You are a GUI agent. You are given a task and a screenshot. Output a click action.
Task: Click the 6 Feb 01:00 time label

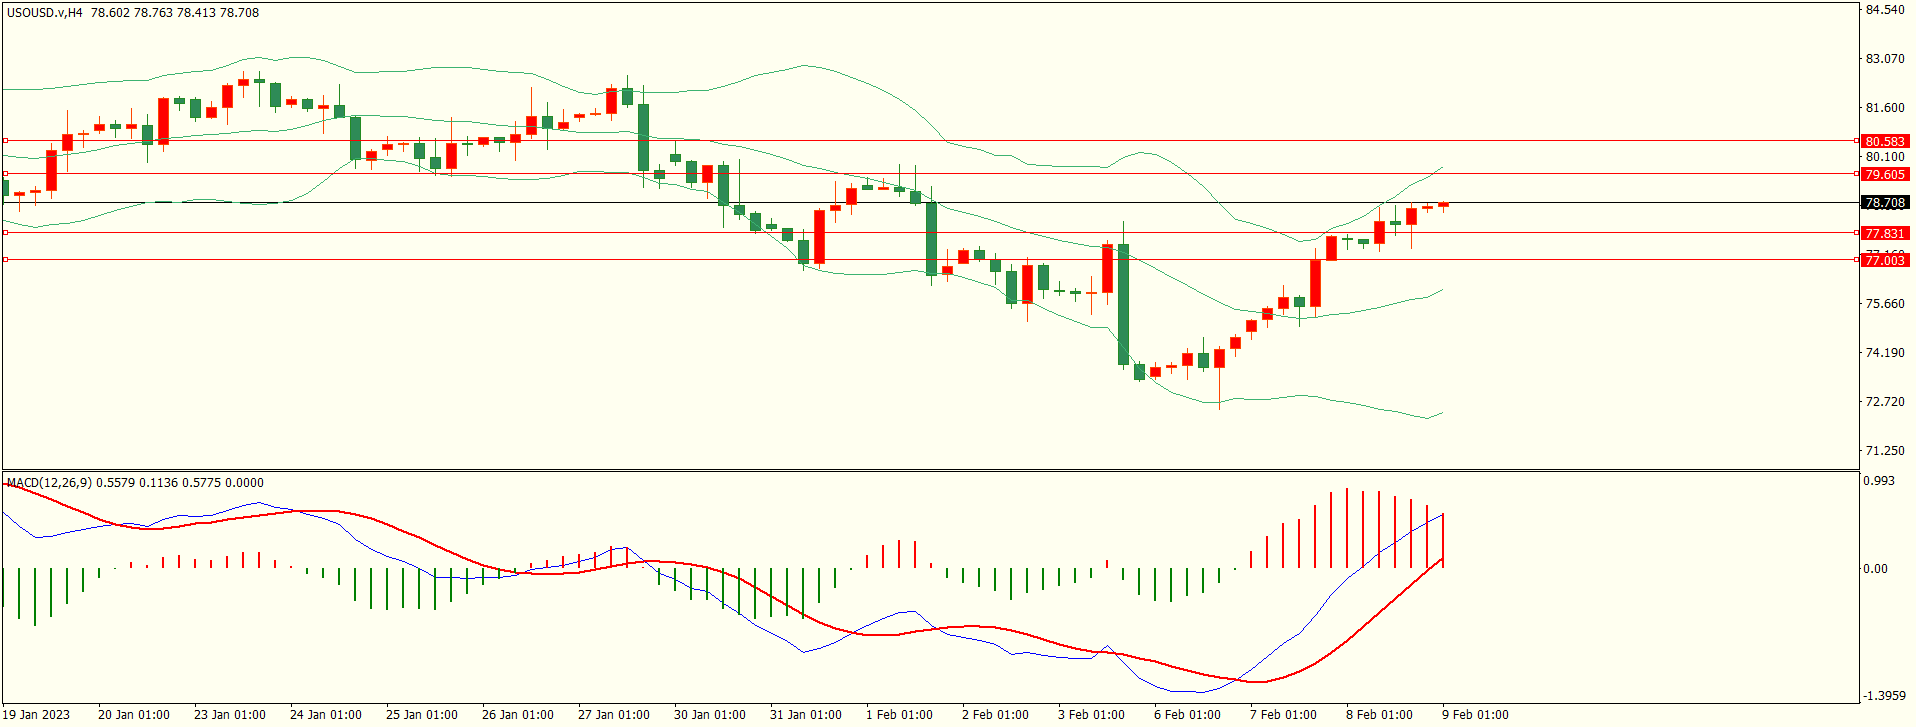(1187, 715)
